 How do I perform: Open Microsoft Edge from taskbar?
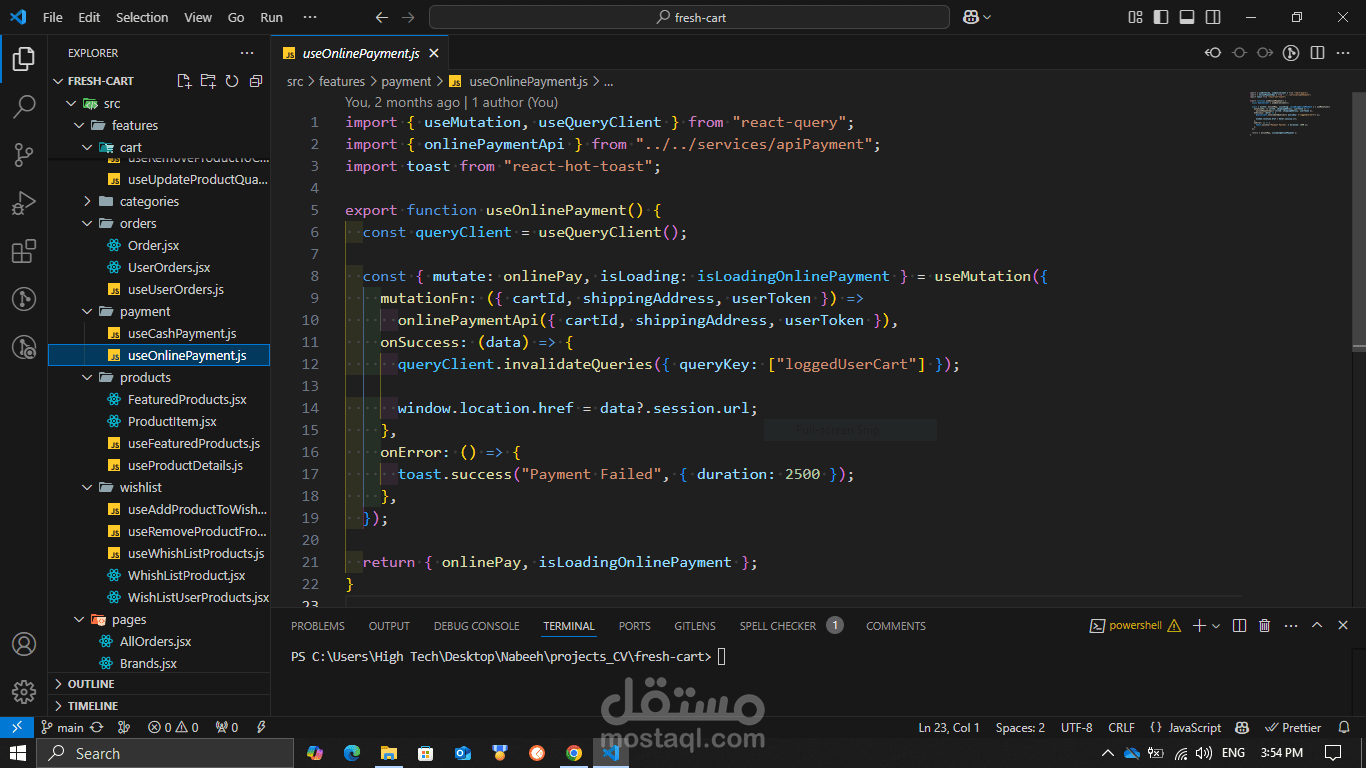352,753
